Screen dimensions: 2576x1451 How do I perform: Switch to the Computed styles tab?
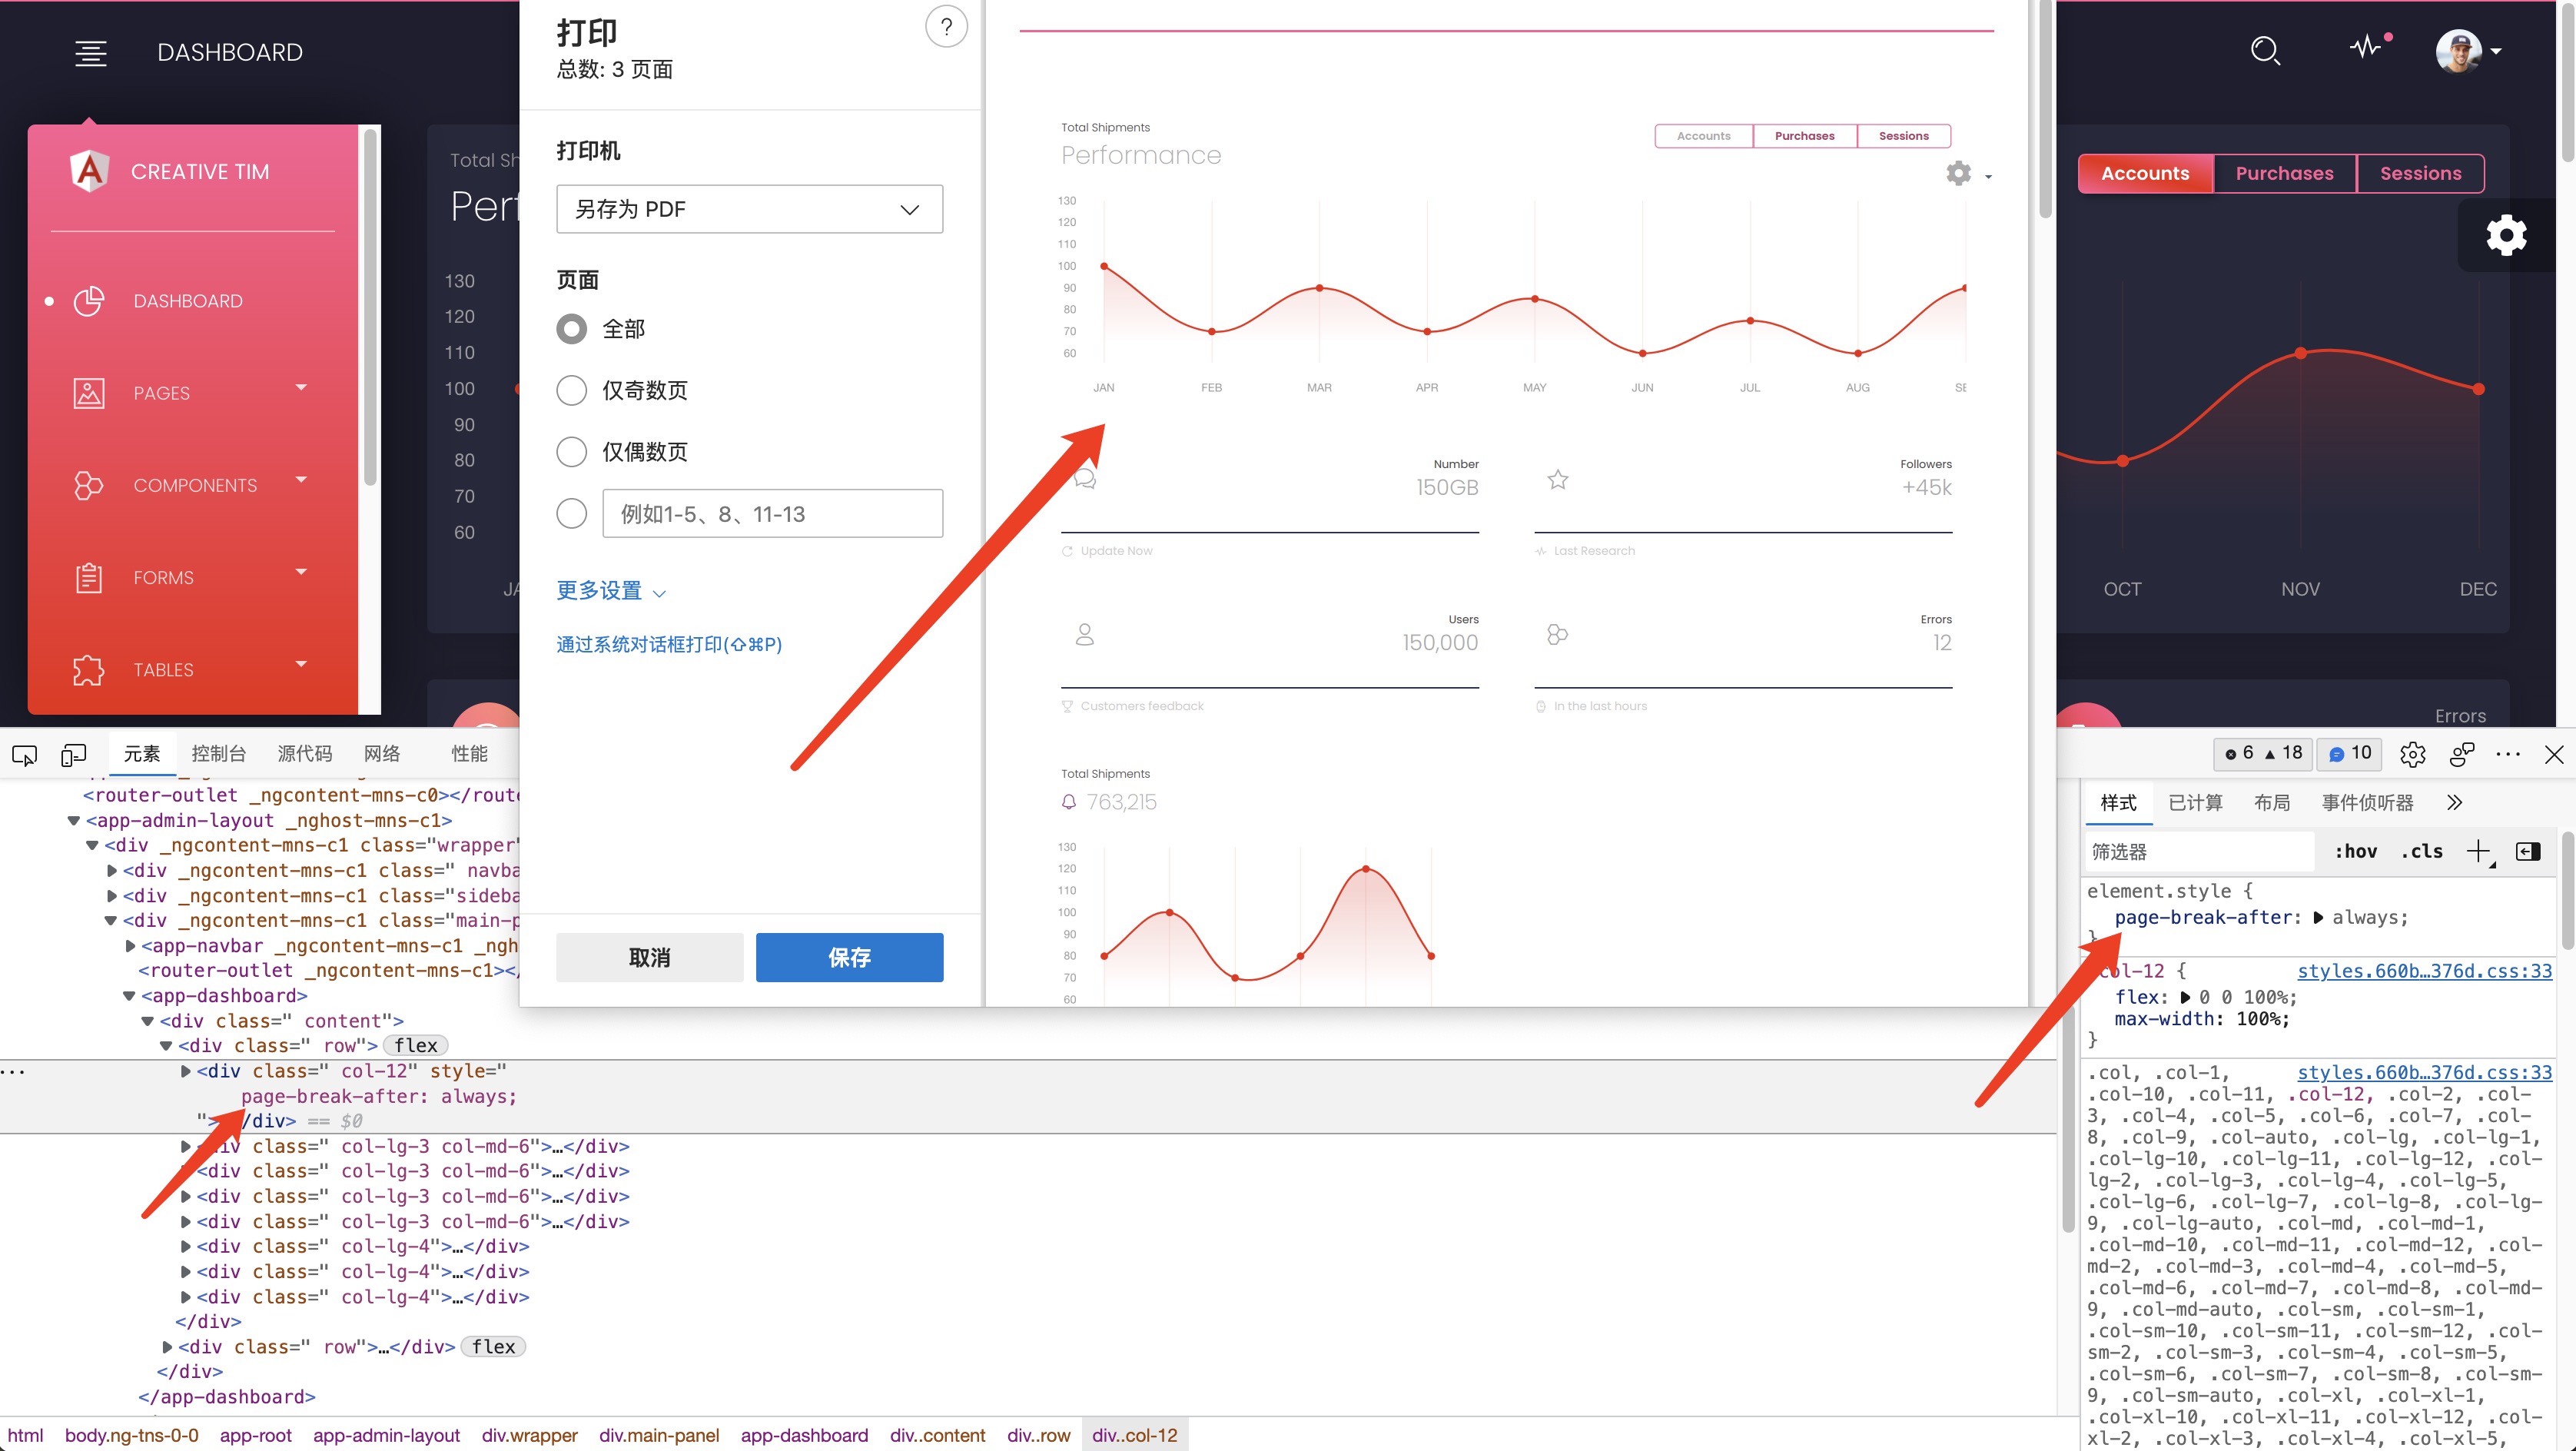pyautogui.click(x=2195, y=803)
